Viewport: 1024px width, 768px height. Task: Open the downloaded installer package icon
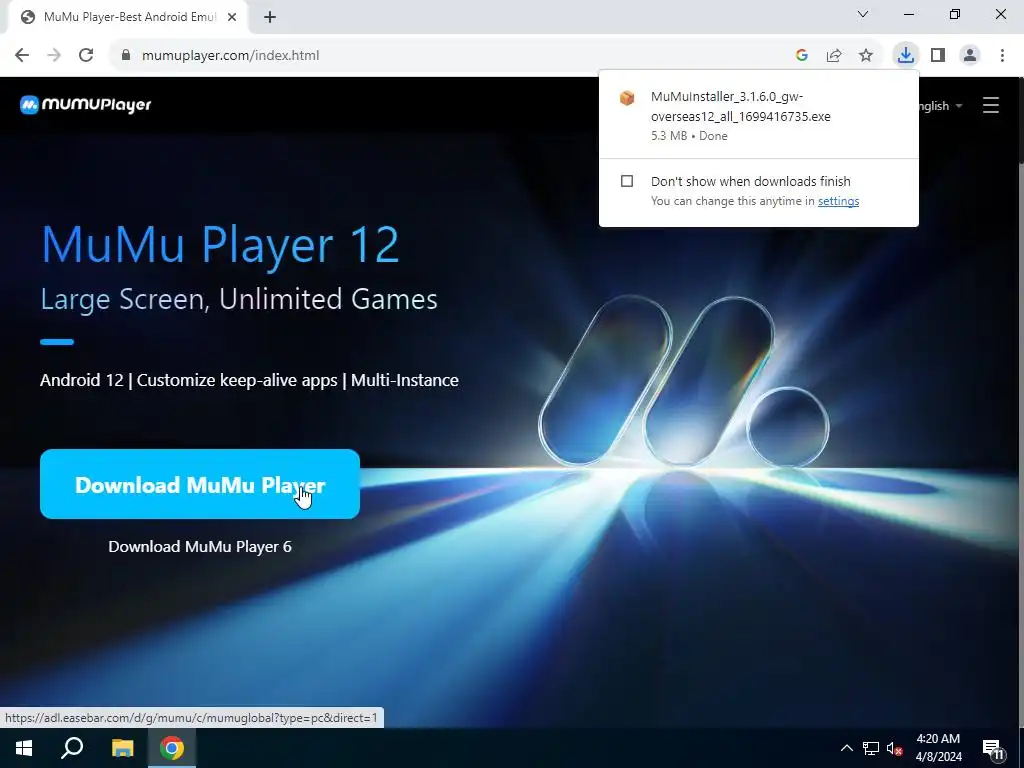point(627,98)
